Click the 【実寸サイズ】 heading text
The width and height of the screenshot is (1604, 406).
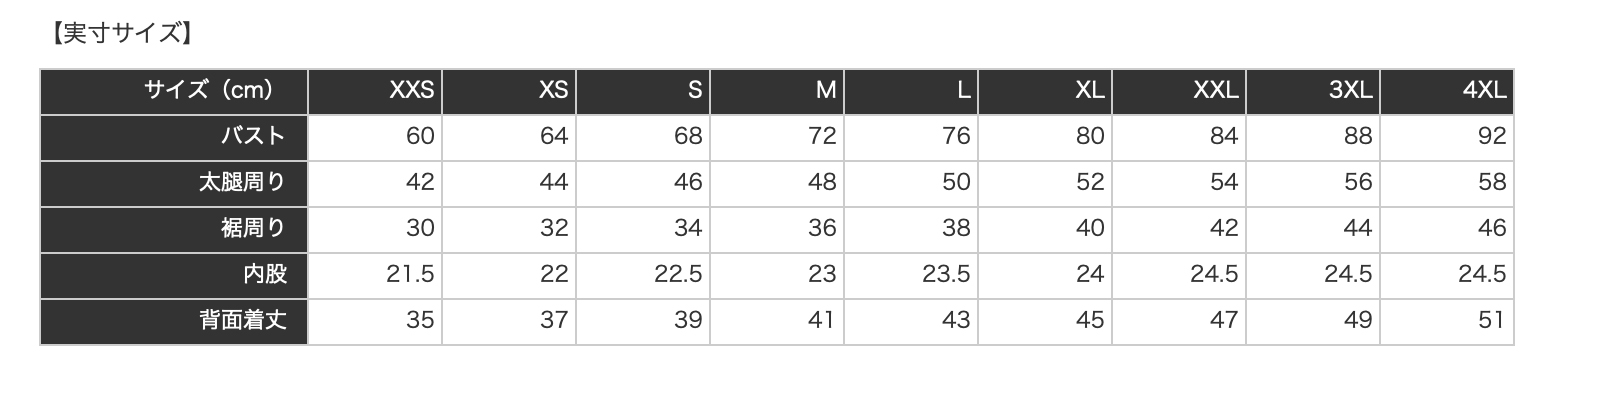click(120, 34)
